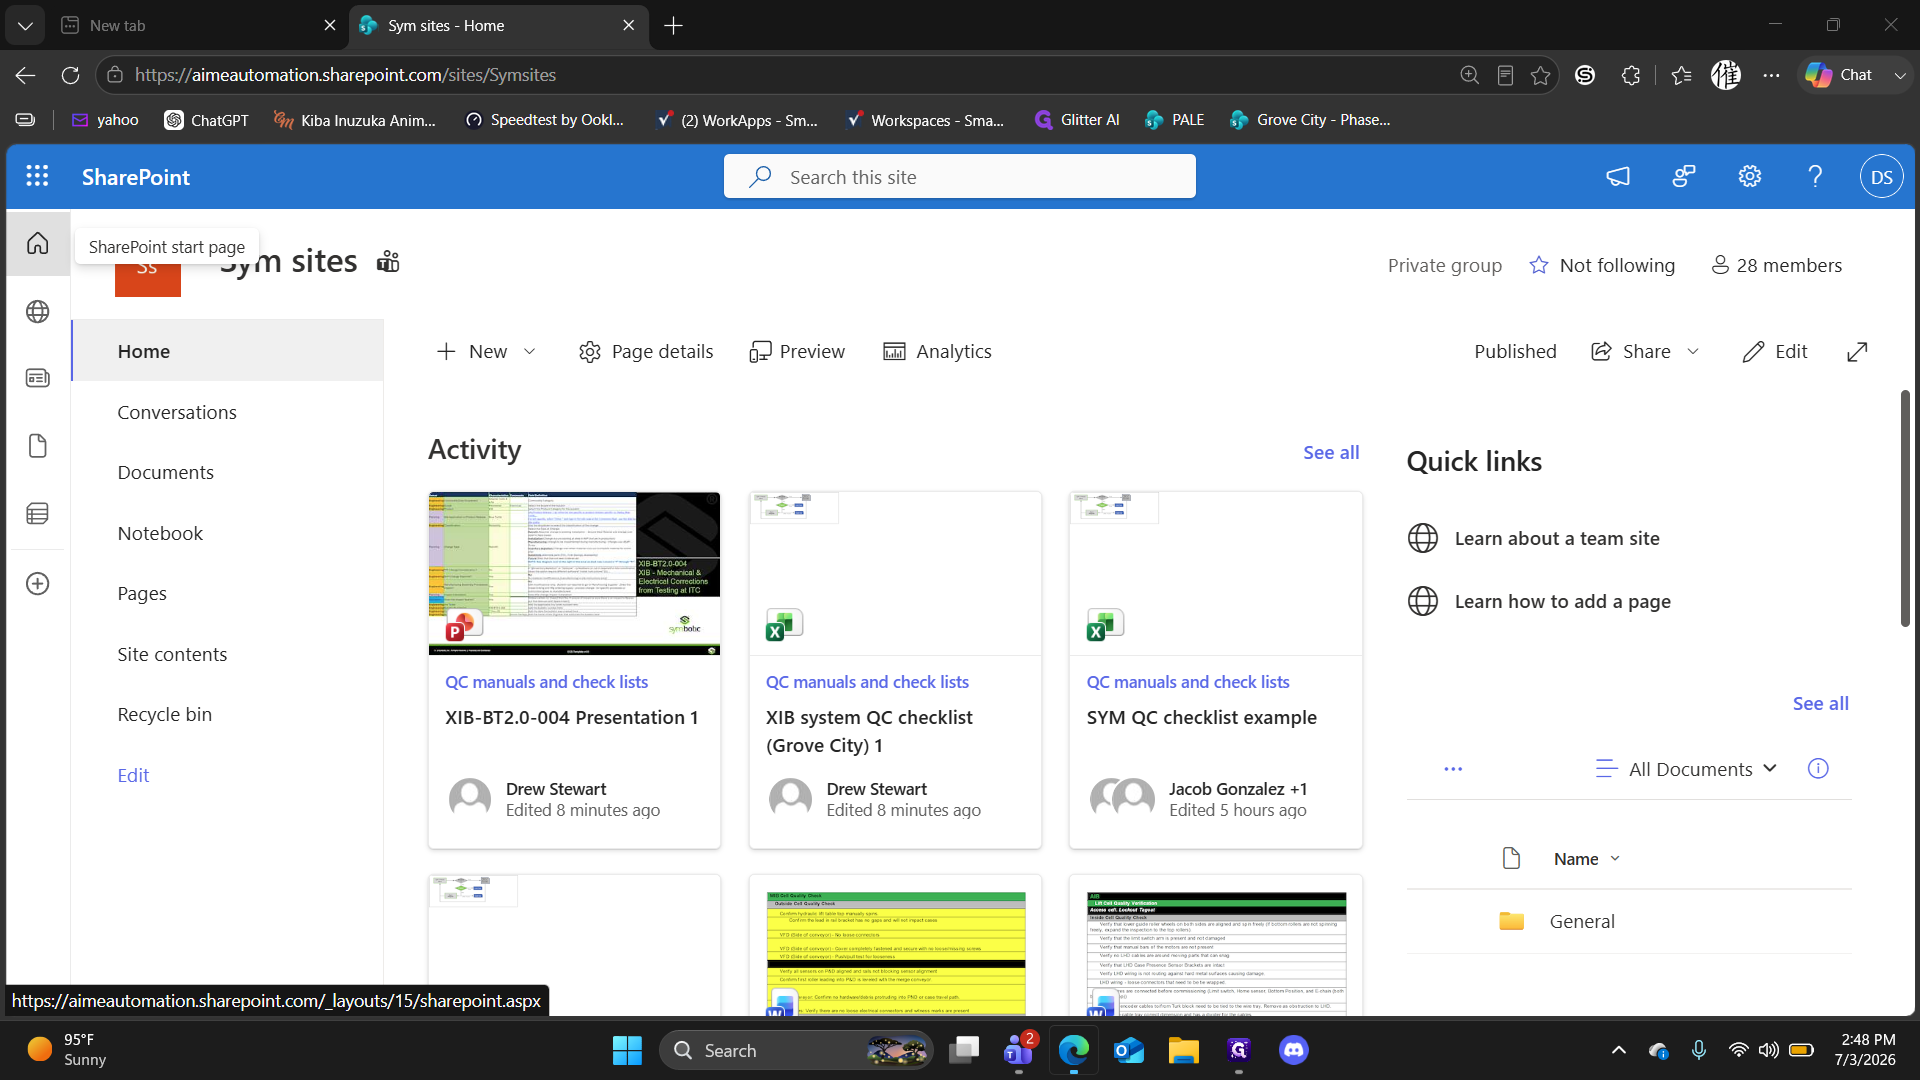This screenshot has height=1080, width=1920.
Task: Open reading view icon in address bar
Action: pyautogui.click(x=1505, y=75)
